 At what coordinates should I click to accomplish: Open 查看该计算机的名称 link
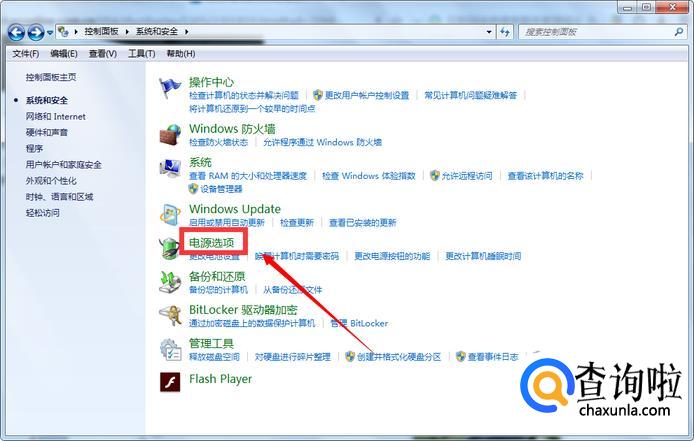click(x=545, y=176)
